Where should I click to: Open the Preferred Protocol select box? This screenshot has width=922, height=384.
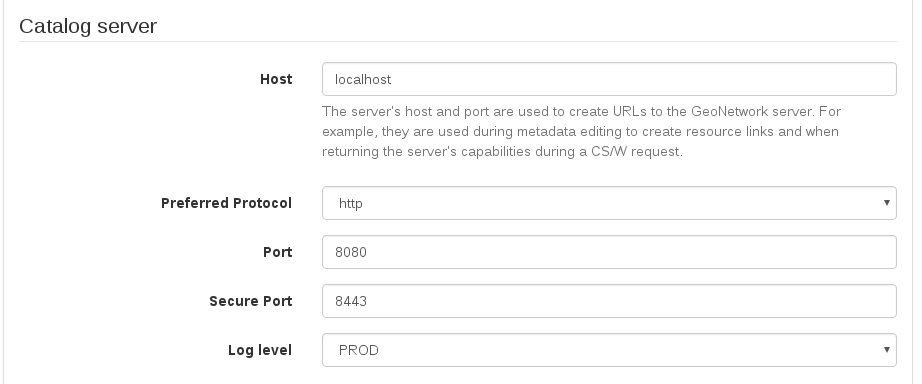point(609,203)
